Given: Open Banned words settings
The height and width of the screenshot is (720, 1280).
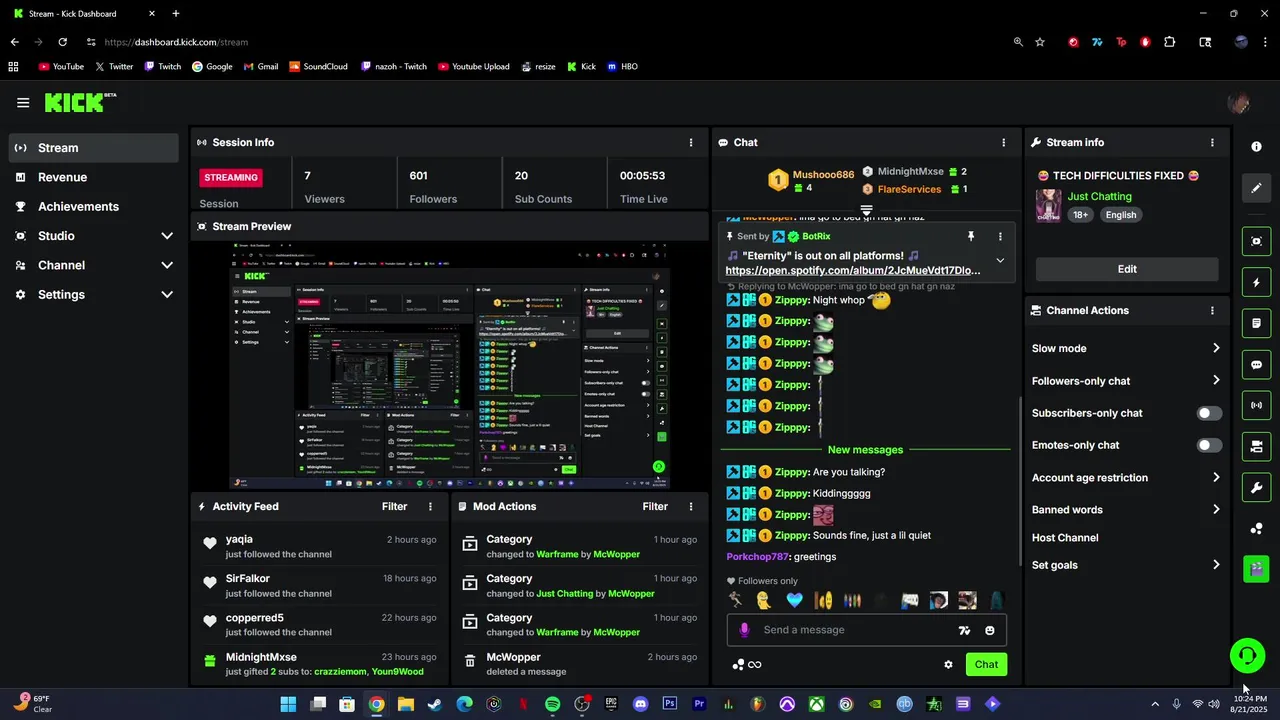Looking at the screenshot, I should 1126,509.
